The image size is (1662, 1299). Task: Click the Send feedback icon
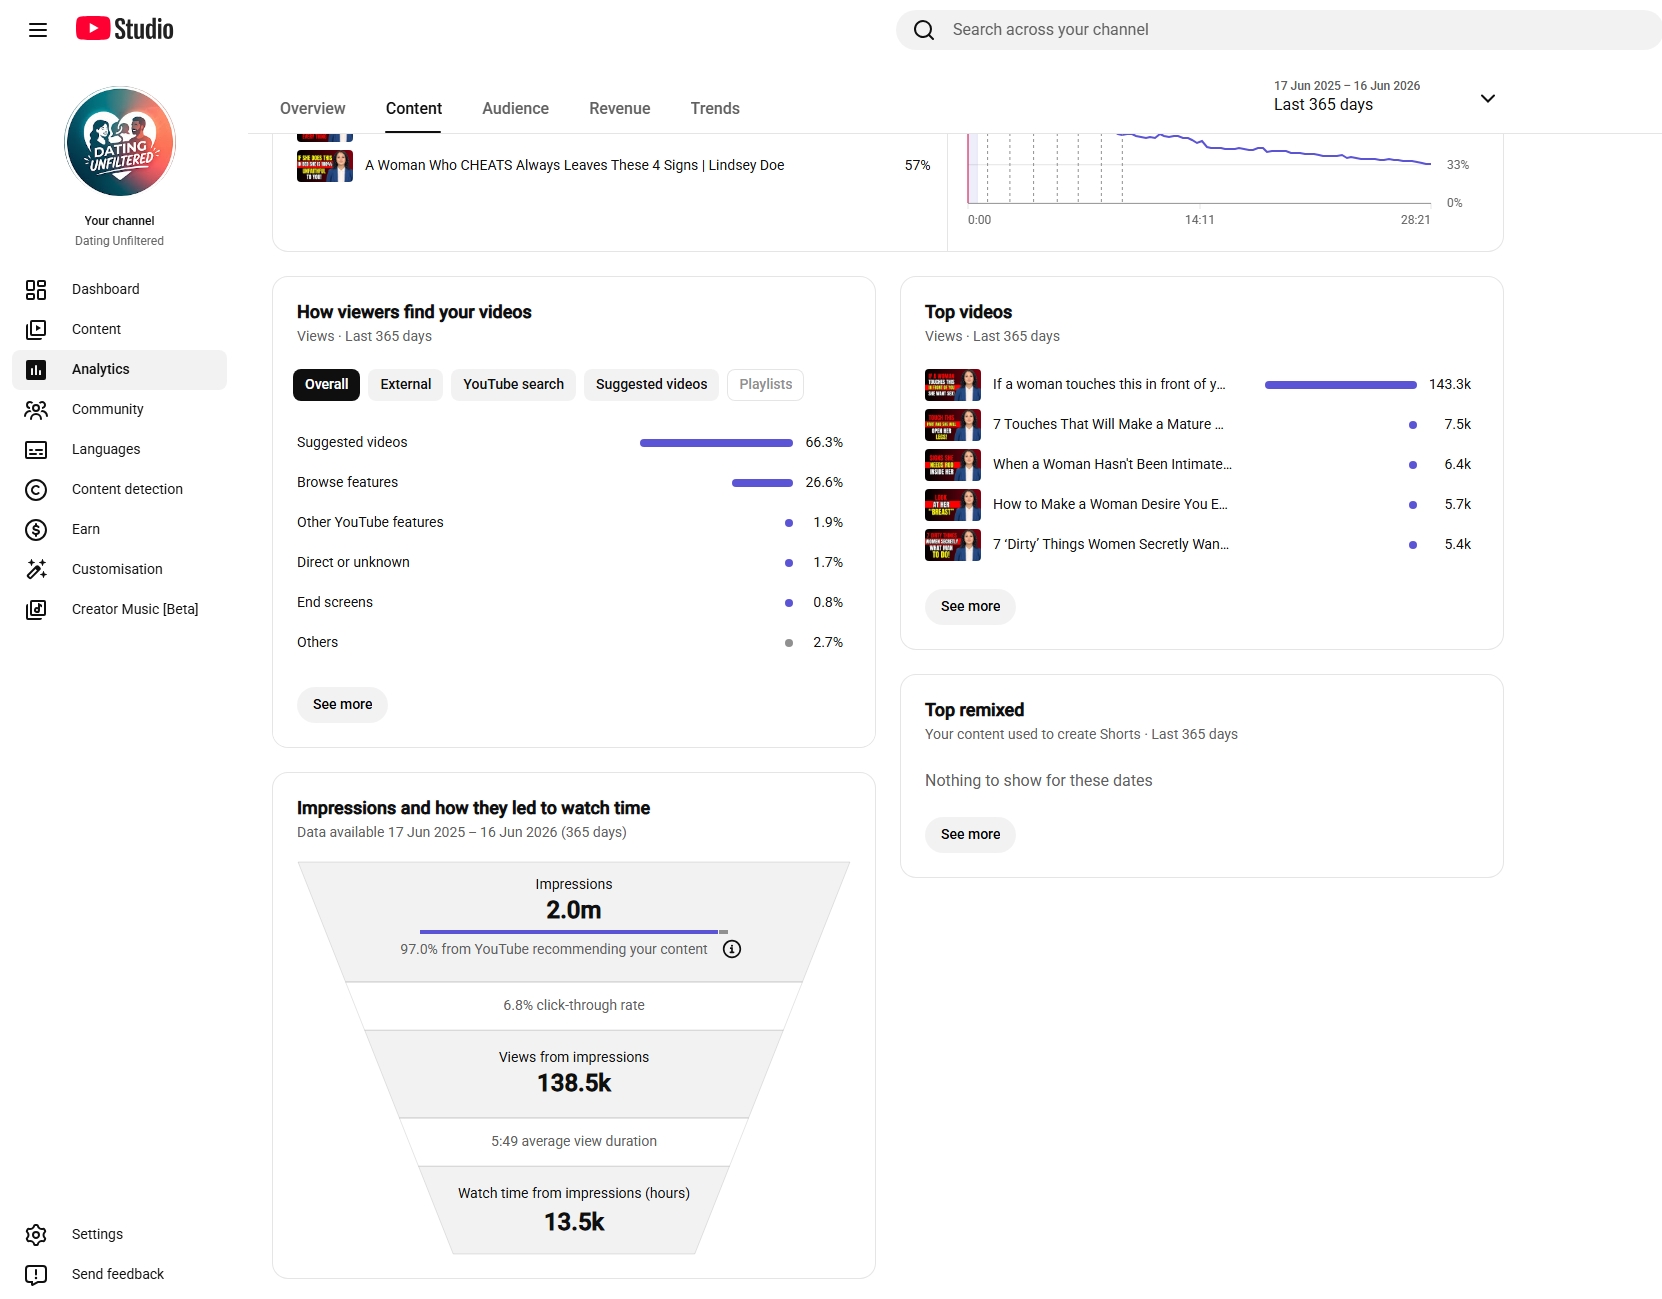[36, 1275]
